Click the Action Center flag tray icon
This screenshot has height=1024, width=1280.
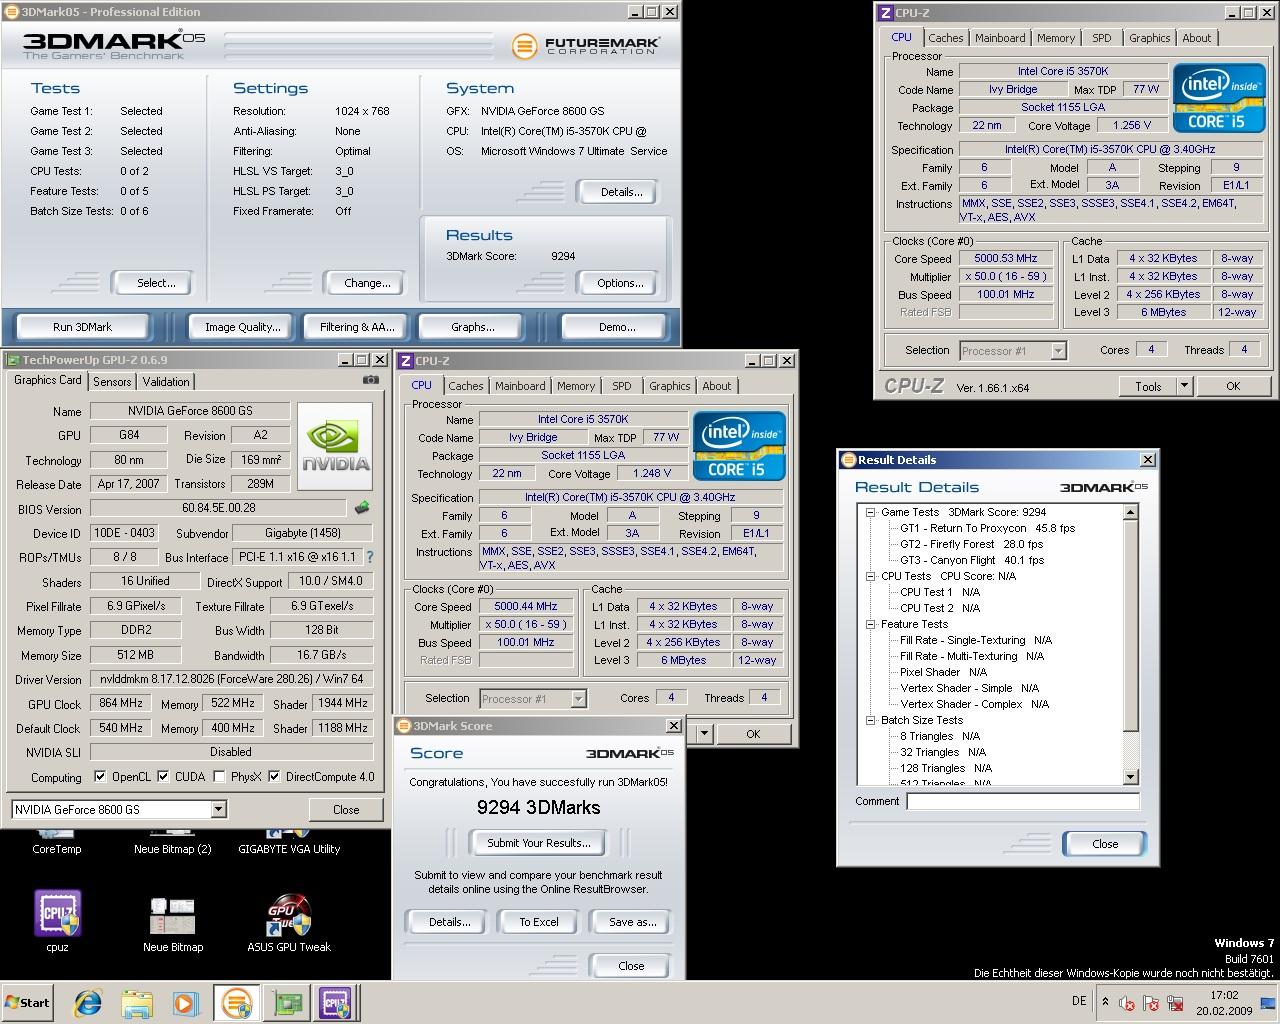tap(1151, 1003)
